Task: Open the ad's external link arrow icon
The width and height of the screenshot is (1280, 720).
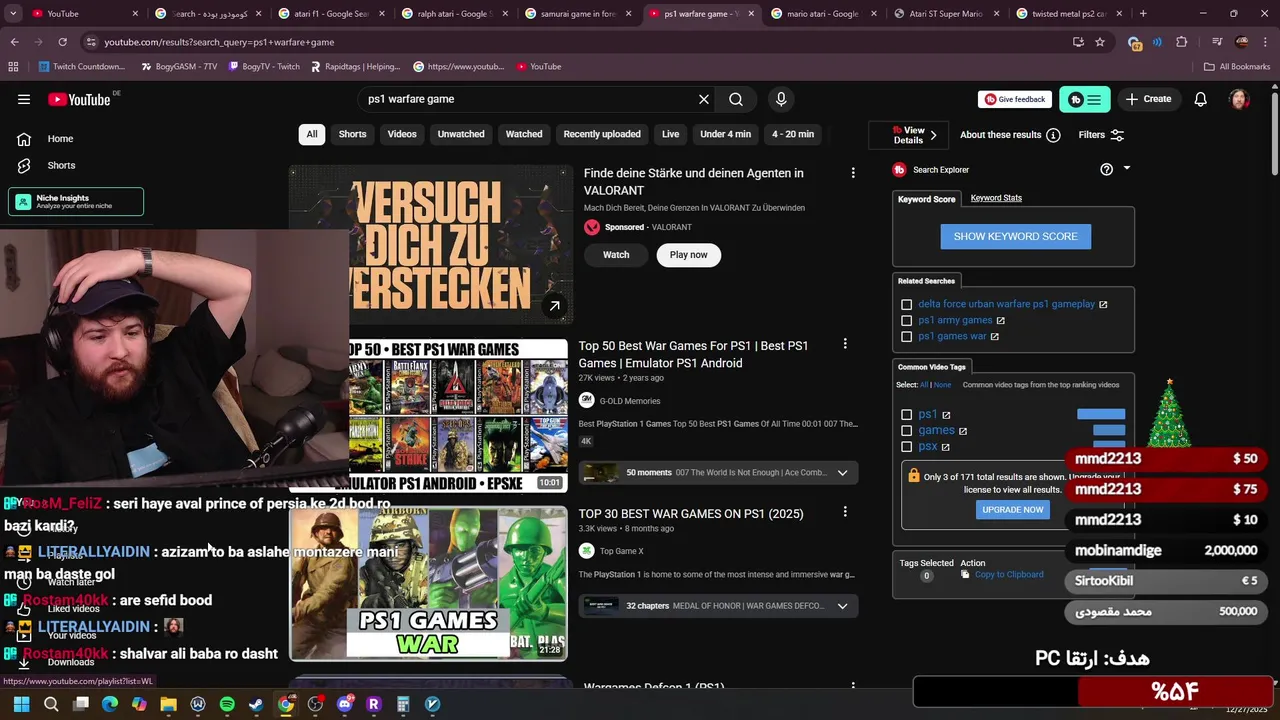Action: tap(554, 306)
